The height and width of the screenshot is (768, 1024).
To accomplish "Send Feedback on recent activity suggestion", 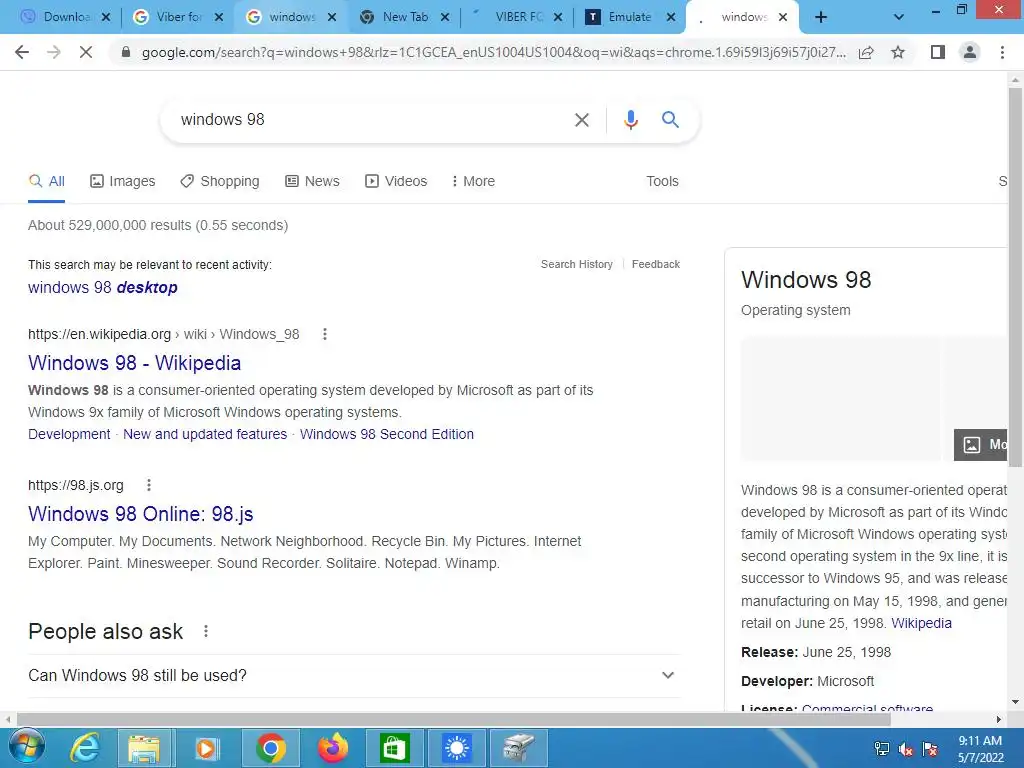I will coord(656,264).
